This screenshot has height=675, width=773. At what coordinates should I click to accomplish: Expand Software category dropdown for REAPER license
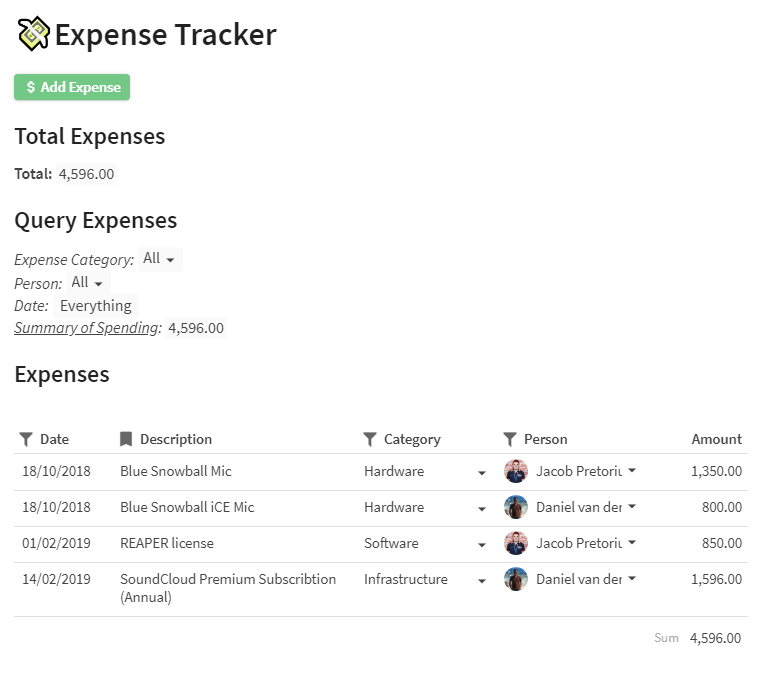coord(482,544)
